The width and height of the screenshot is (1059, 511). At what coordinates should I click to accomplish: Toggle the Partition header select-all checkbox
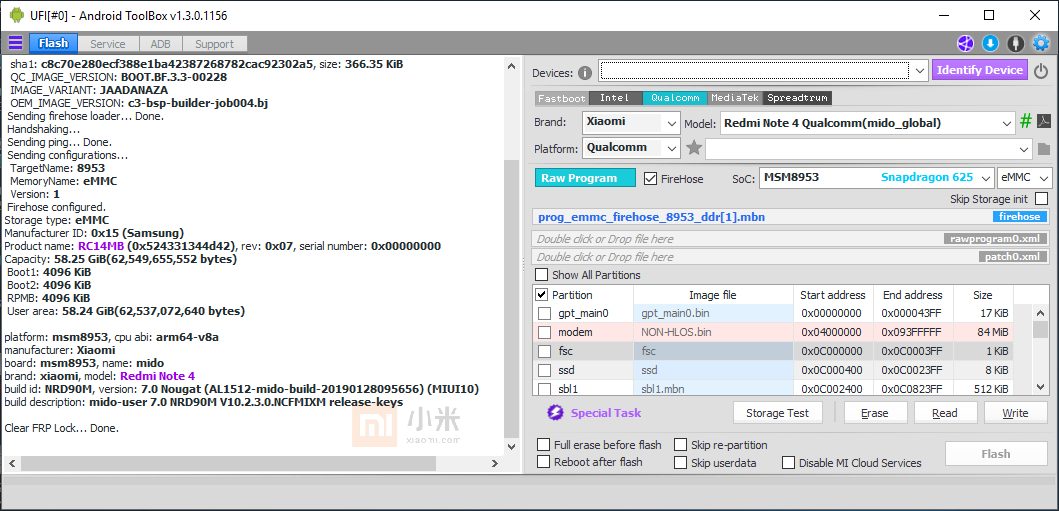[542, 295]
